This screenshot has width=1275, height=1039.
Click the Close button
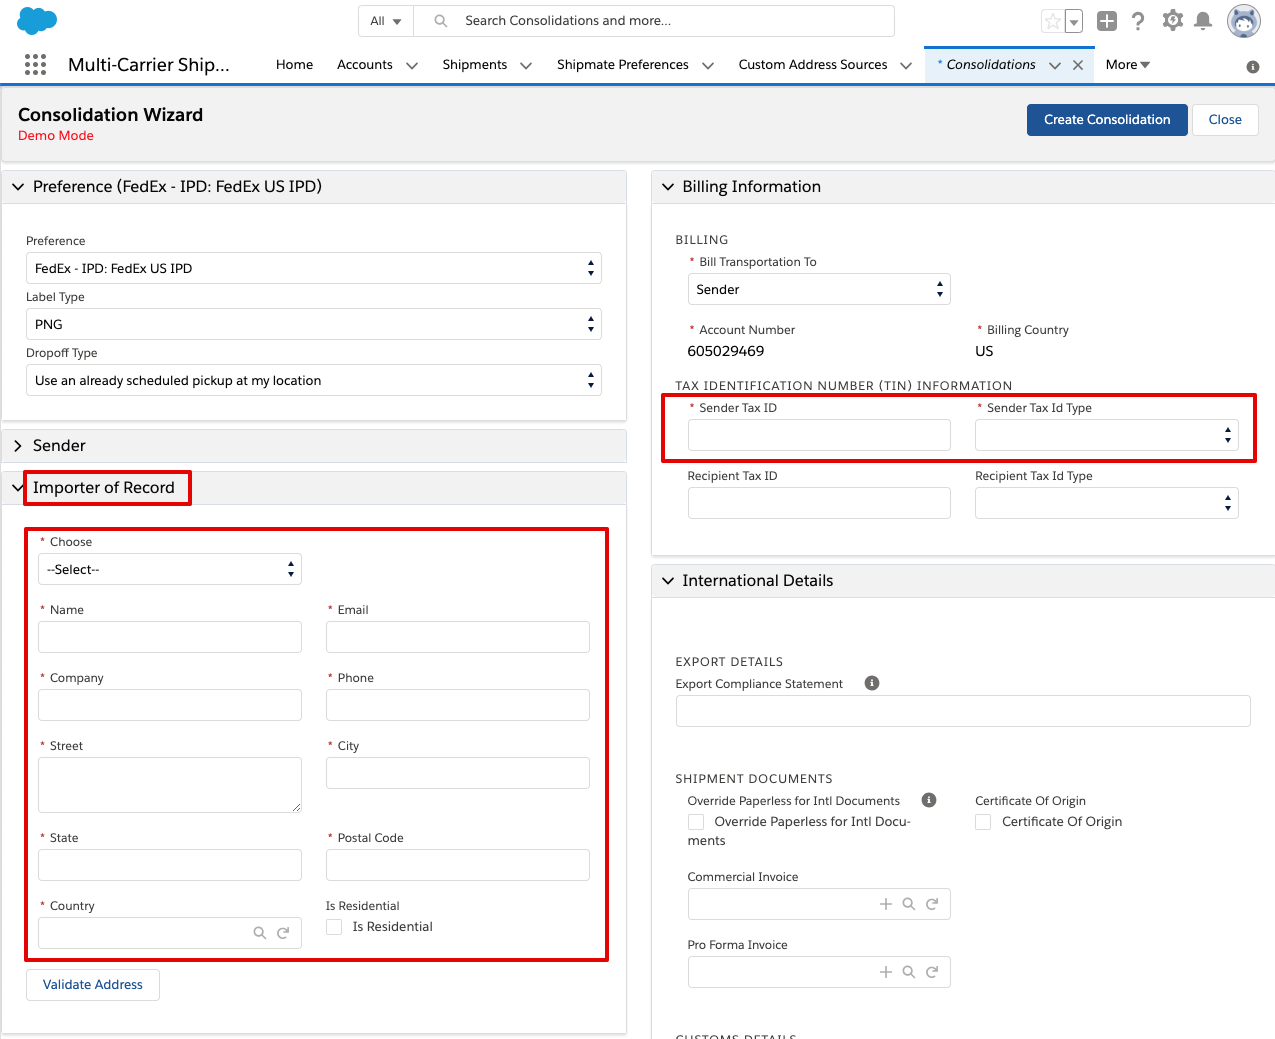[x=1225, y=120]
